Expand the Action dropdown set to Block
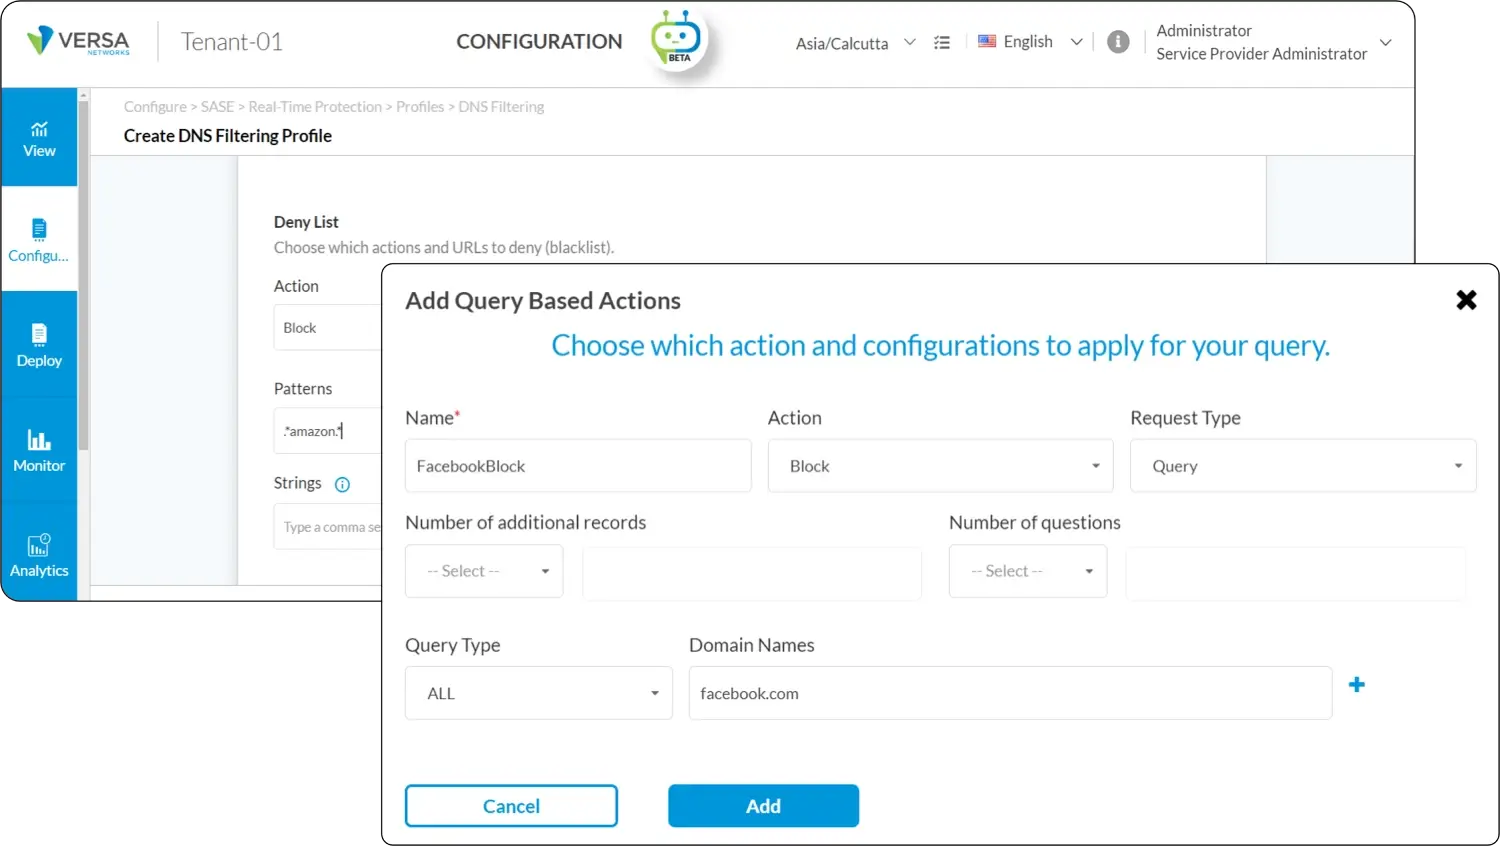This screenshot has width=1500, height=846. tap(940, 466)
